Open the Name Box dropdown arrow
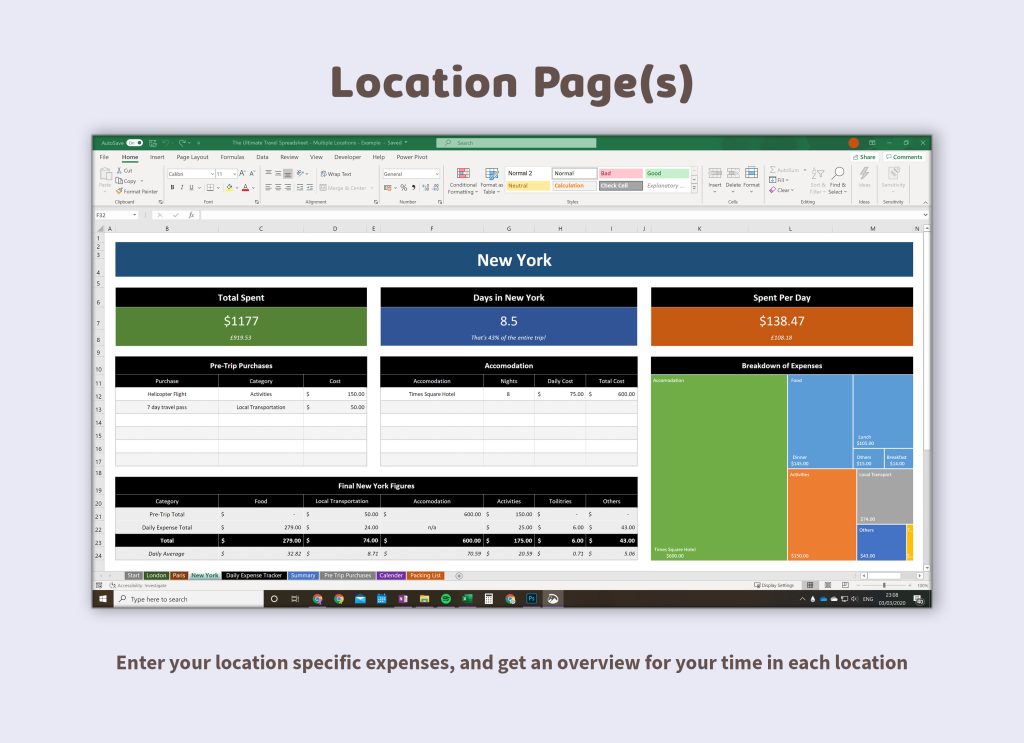Image resolution: width=1024 pixels, height=743 pixels. coord(135,215)
